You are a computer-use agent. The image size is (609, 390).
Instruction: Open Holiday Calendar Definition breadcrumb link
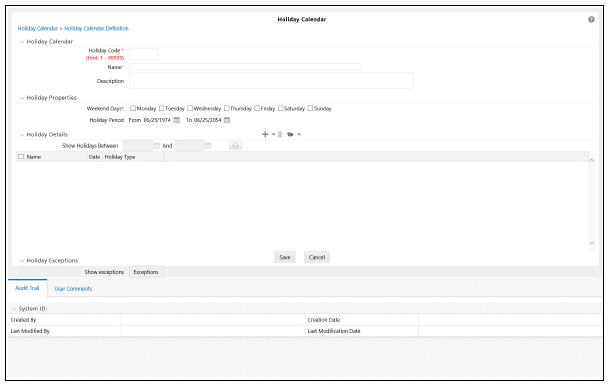pyautogui.click(x=96, y=28)
